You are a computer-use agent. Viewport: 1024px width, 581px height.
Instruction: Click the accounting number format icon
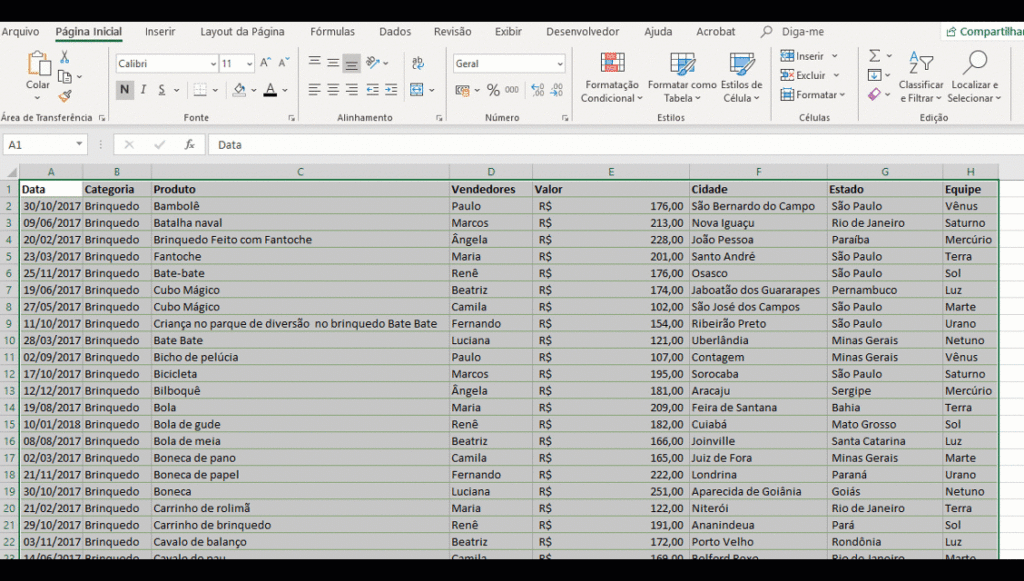tap(462, 90)
